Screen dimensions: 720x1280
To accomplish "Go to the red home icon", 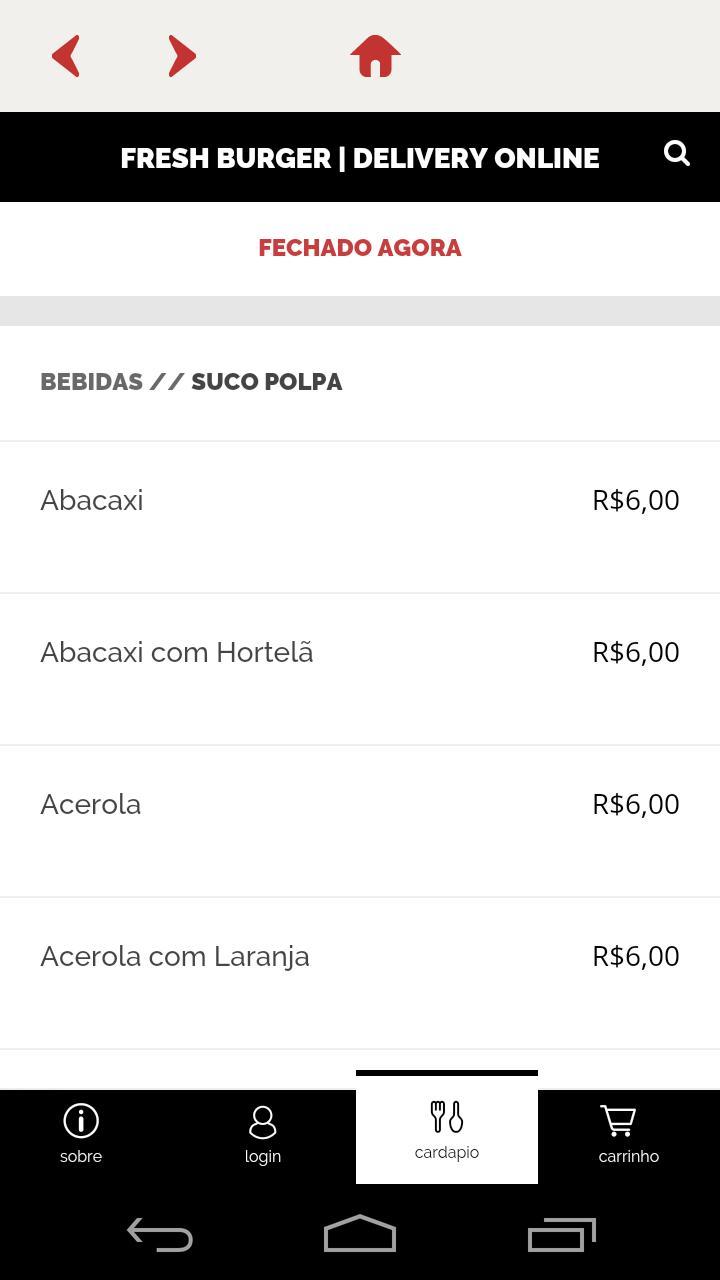I will (375, 56).
